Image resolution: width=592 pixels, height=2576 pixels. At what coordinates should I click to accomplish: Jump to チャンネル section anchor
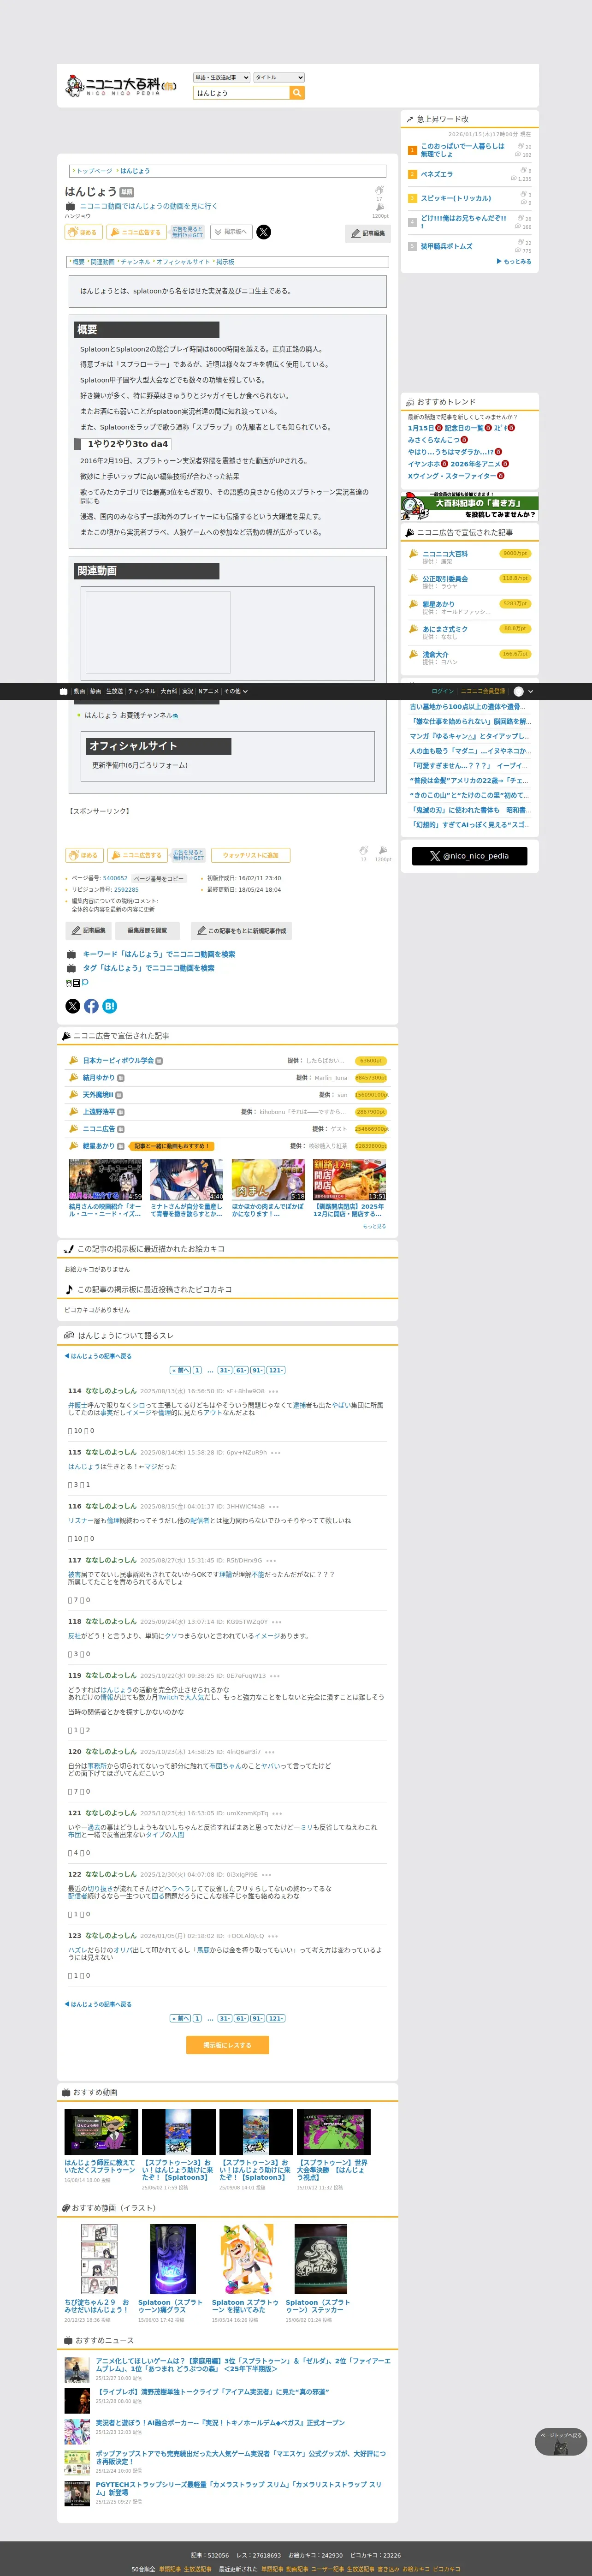tap(135, 262)
